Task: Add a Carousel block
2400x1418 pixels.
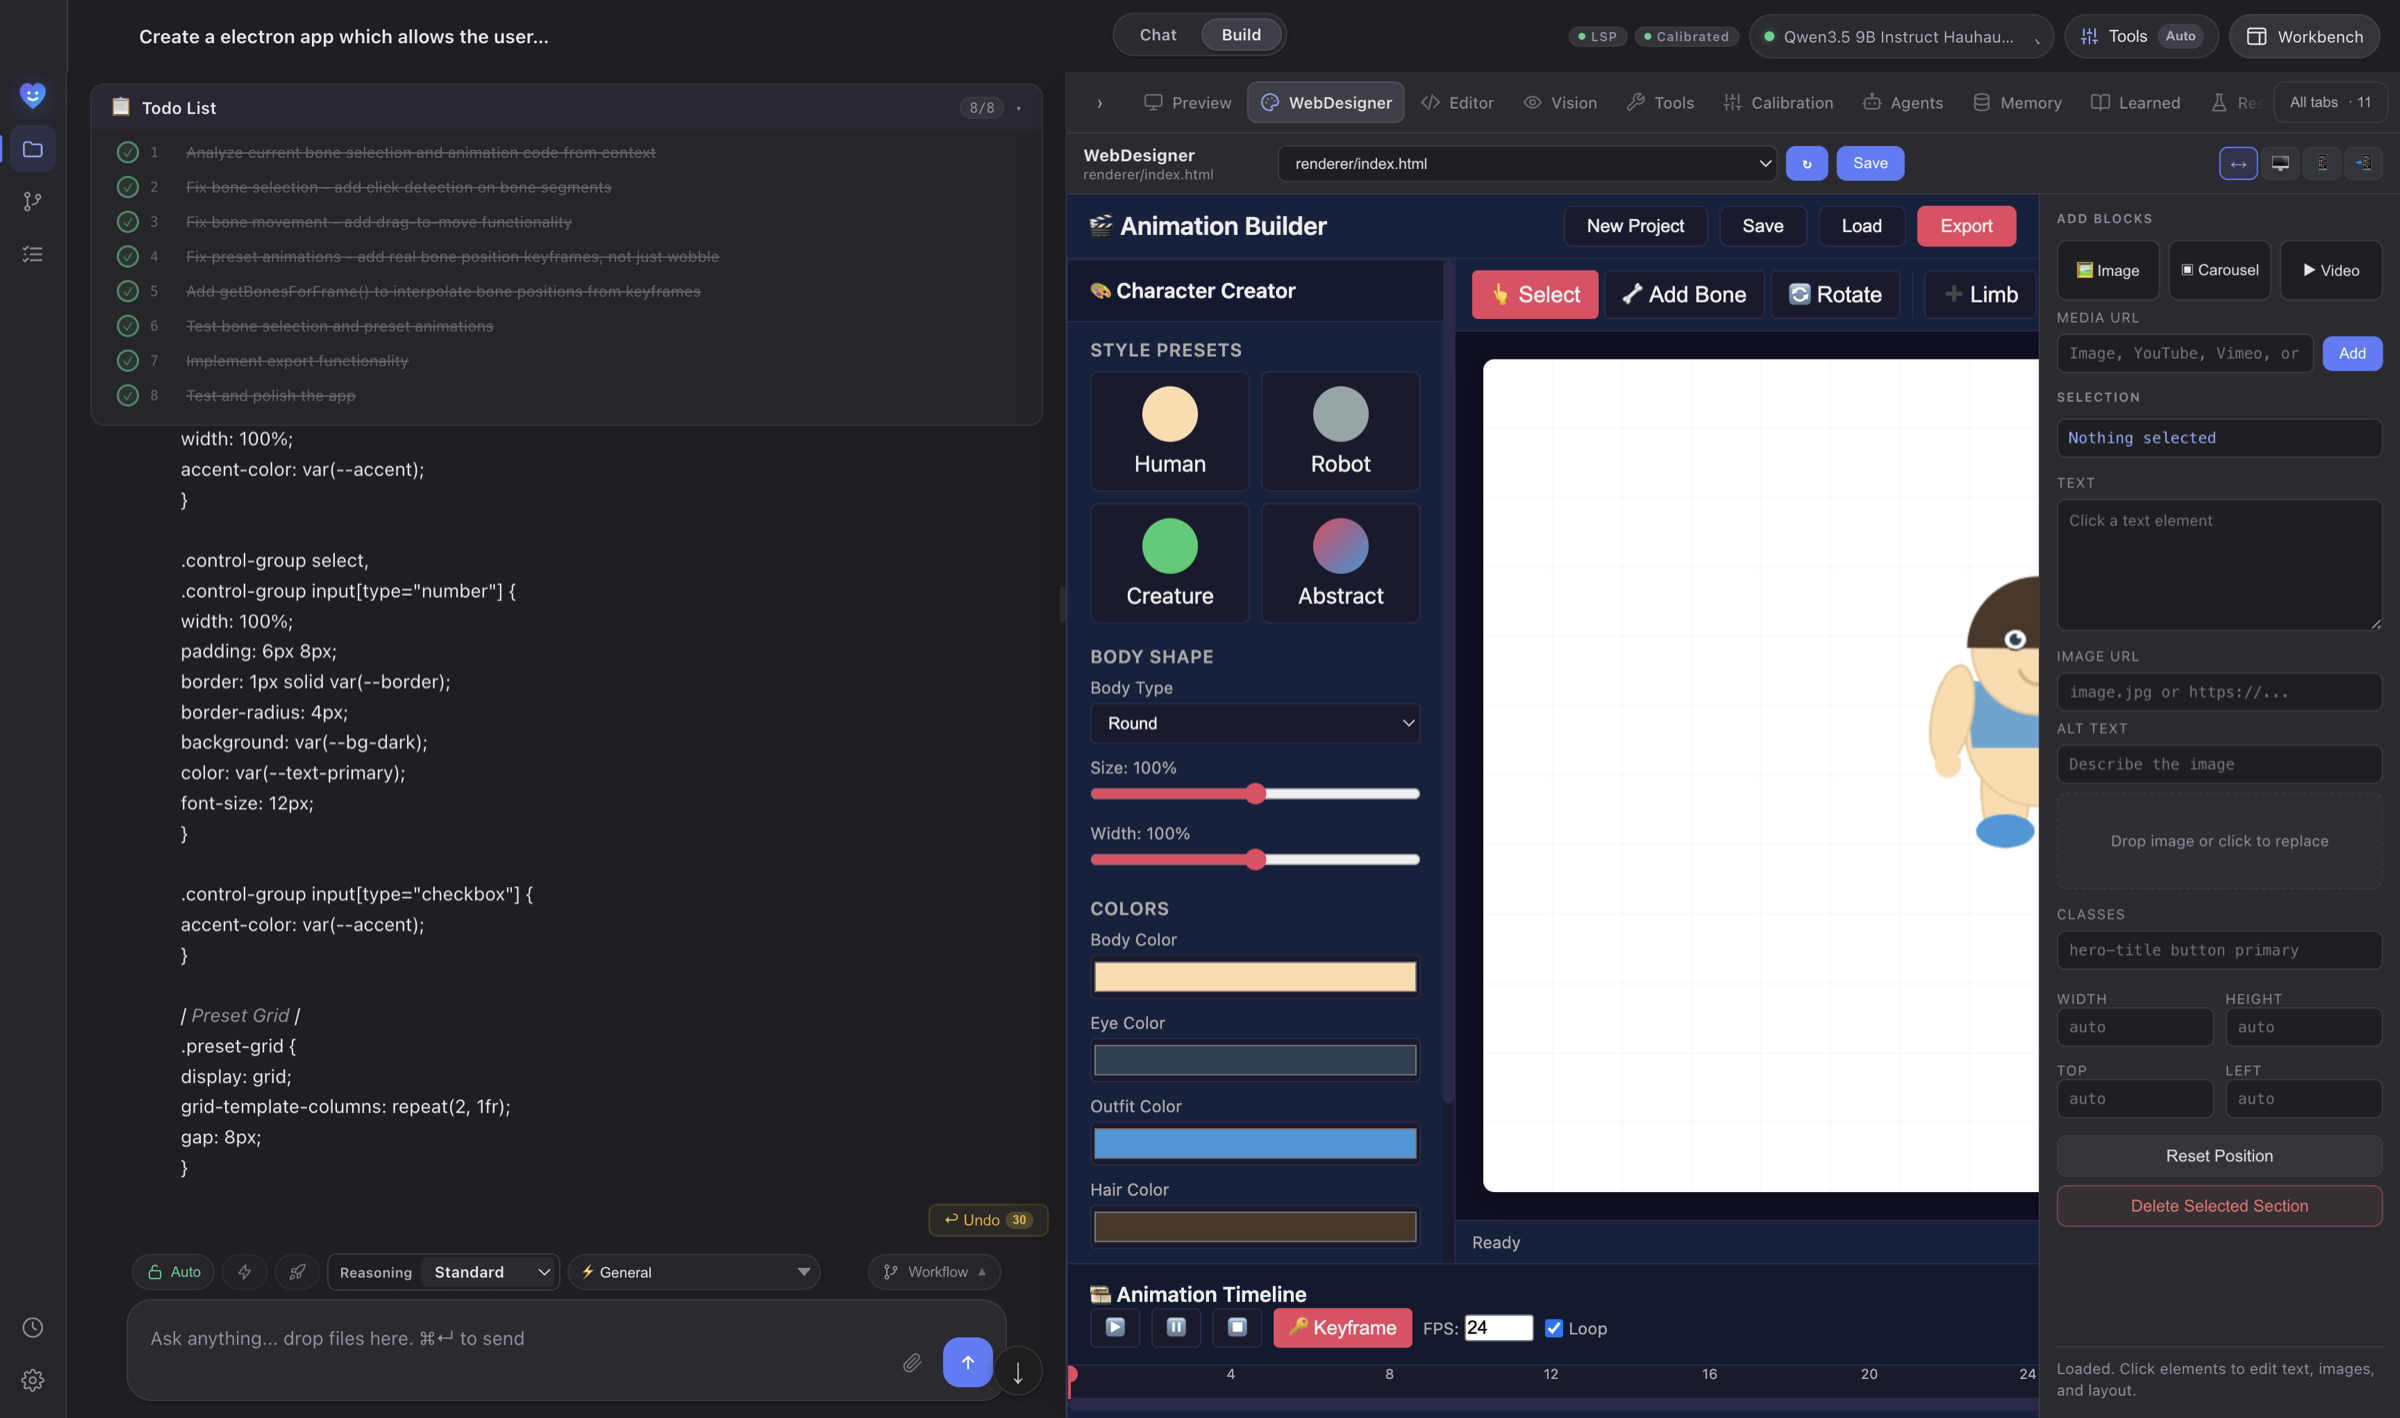Action: tap(2219, 270)
